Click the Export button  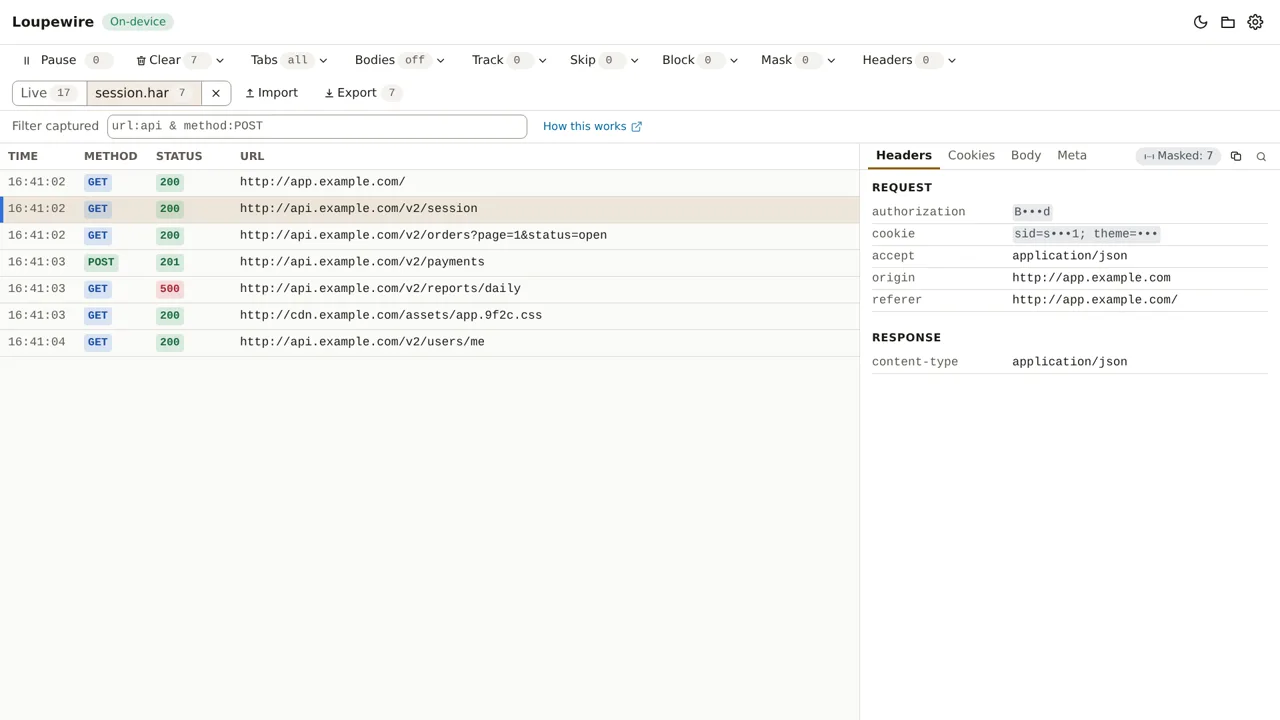[362, 93]
